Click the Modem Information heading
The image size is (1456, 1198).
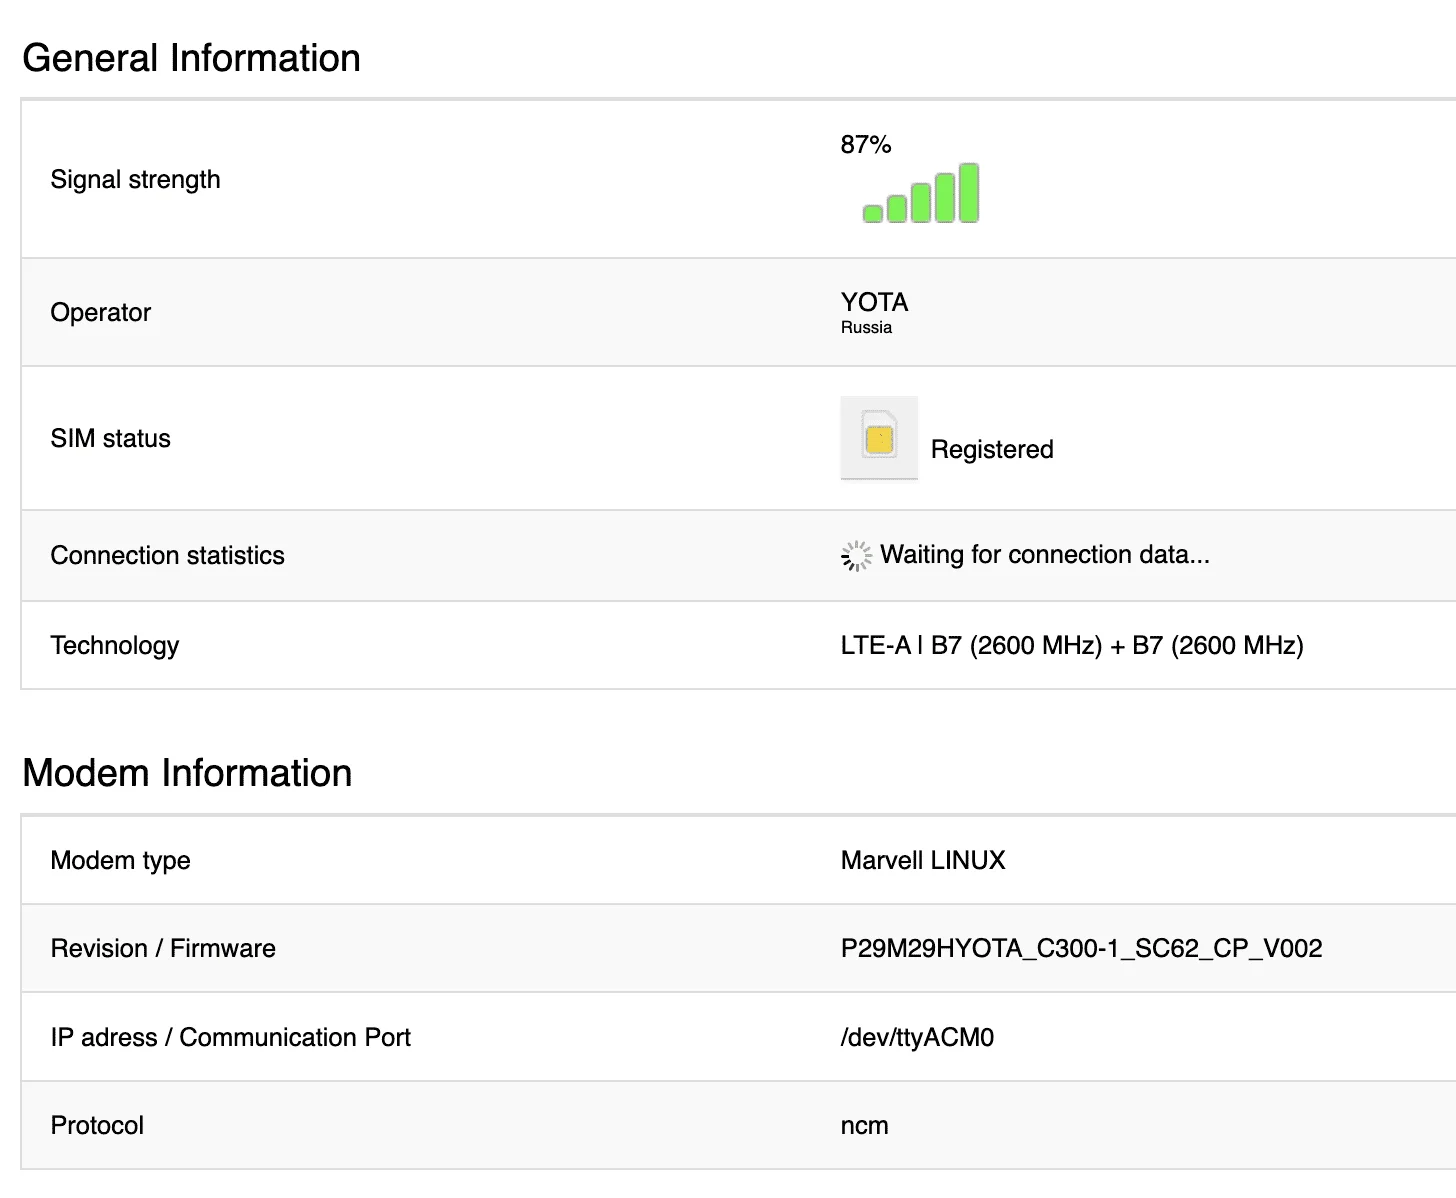pos(187,773)
